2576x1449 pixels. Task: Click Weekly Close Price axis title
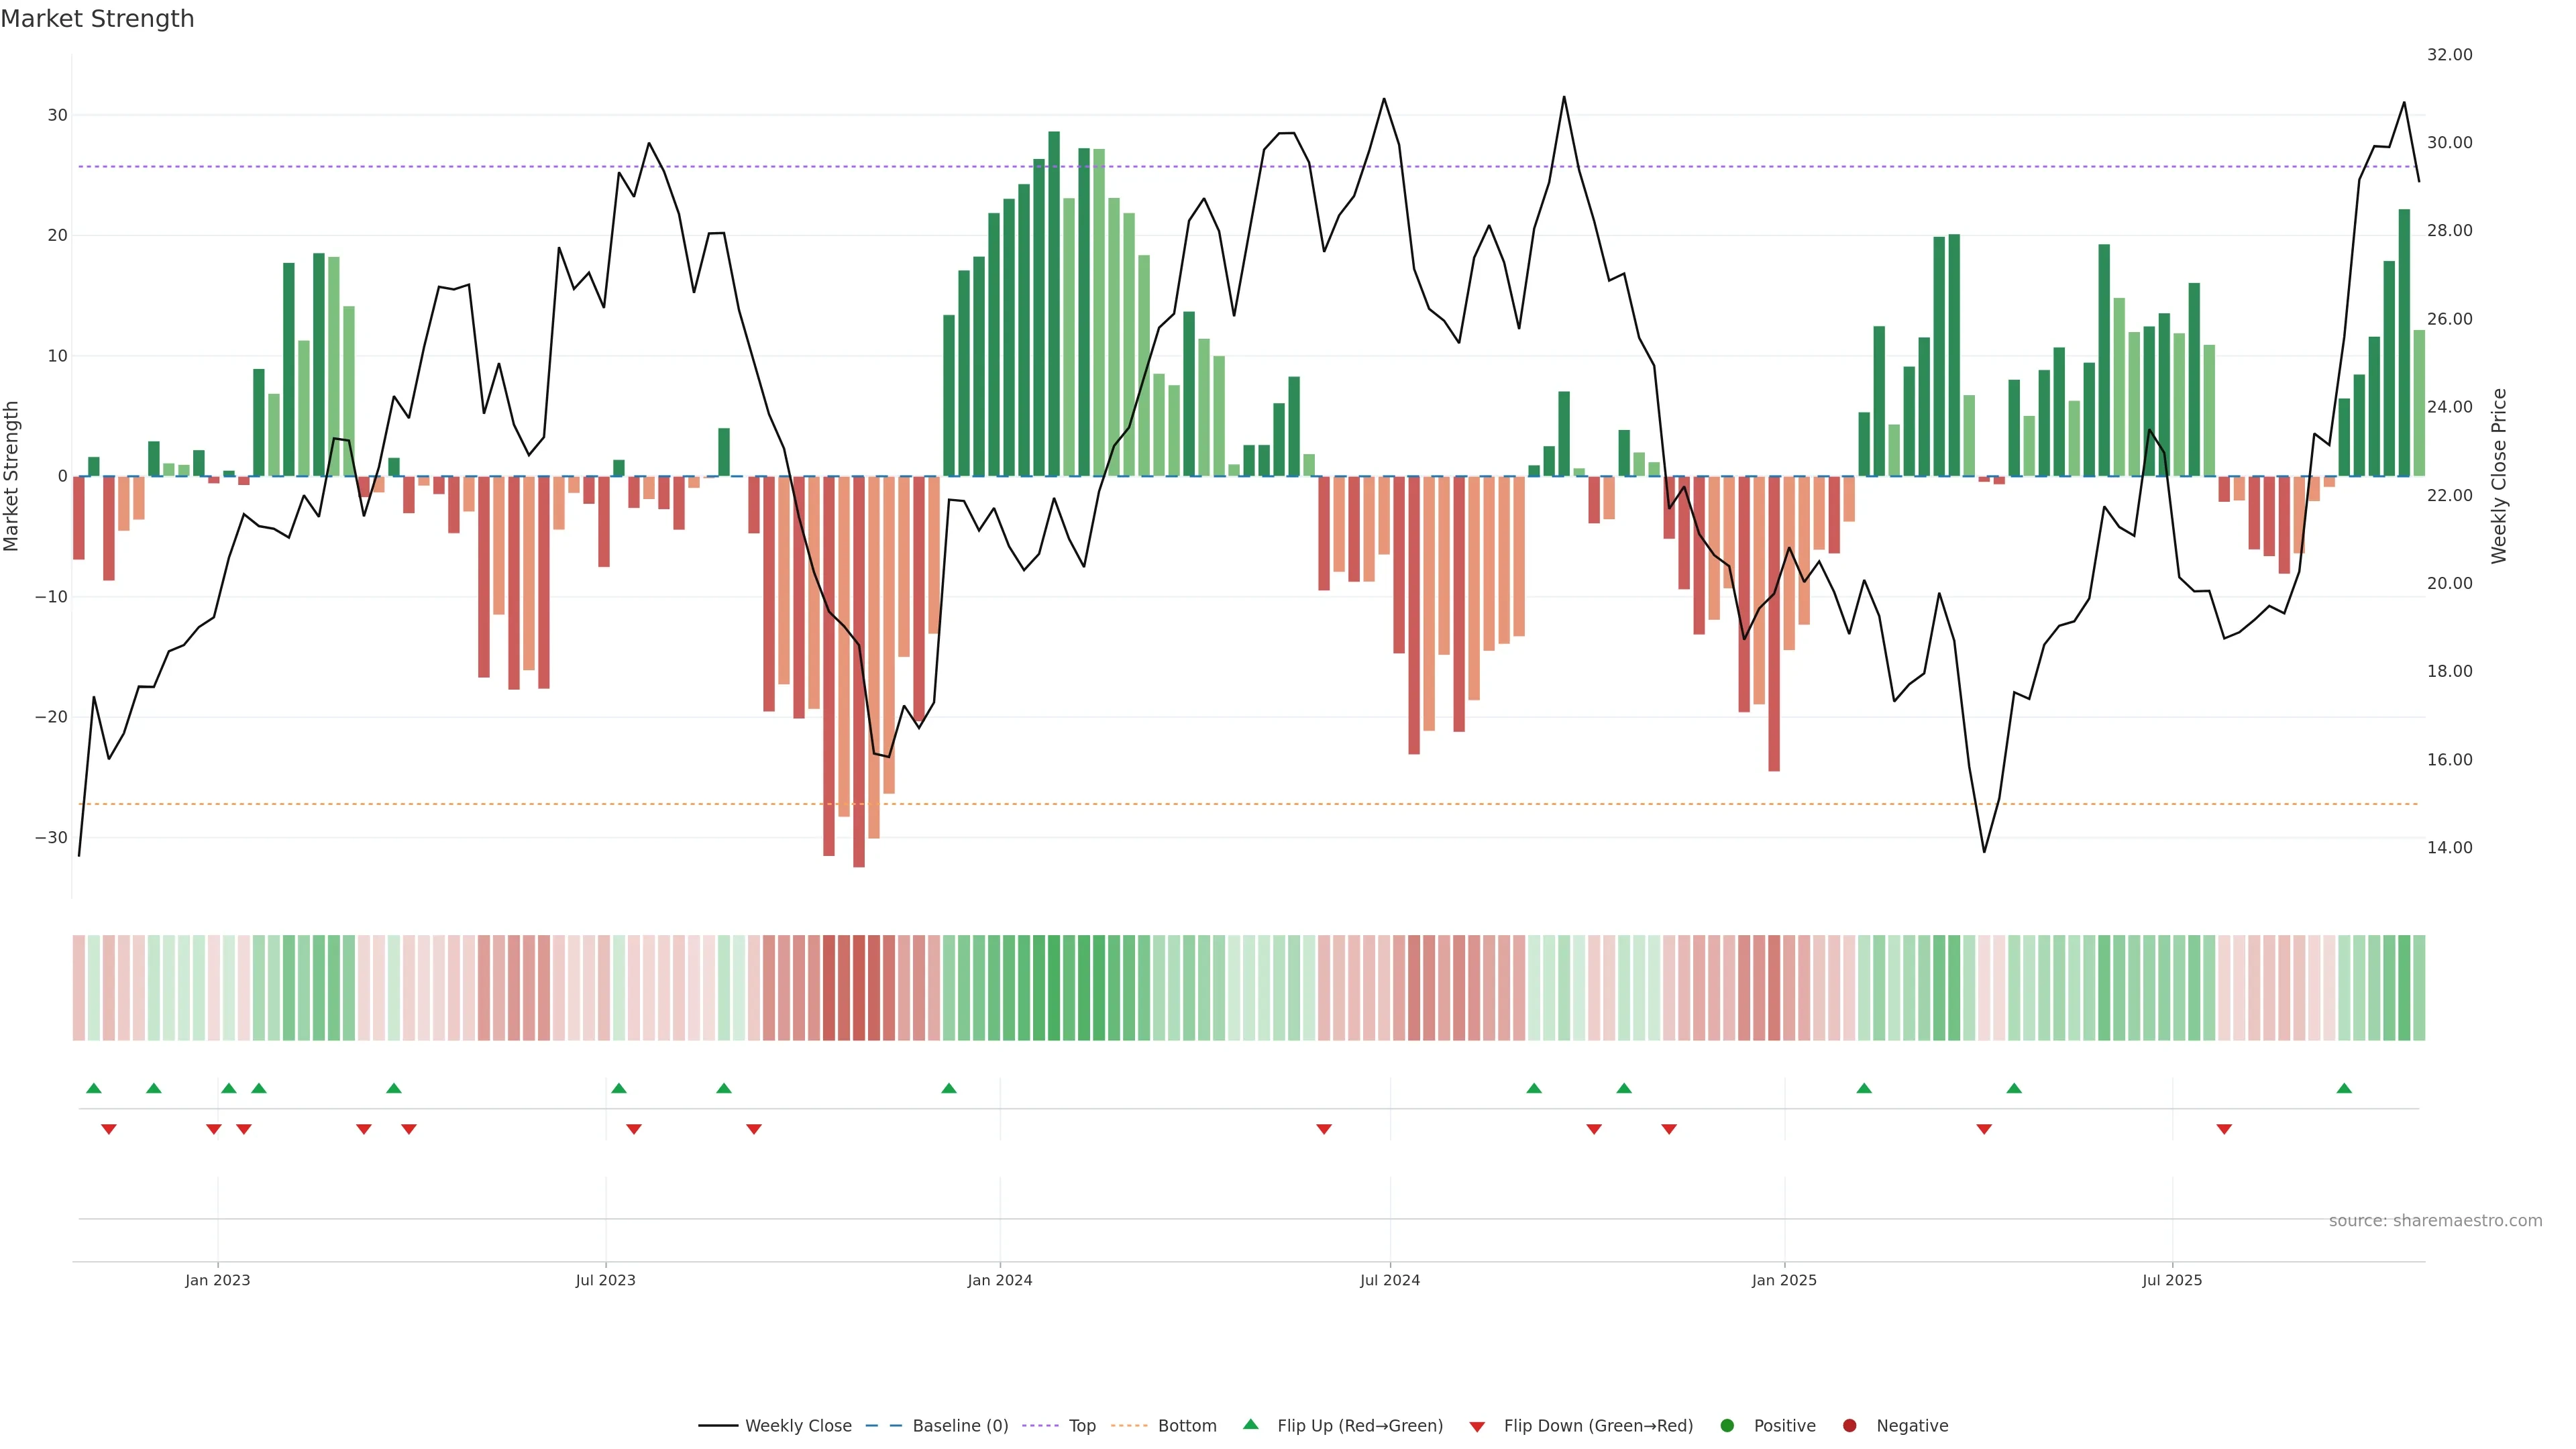coord(2499,476)
